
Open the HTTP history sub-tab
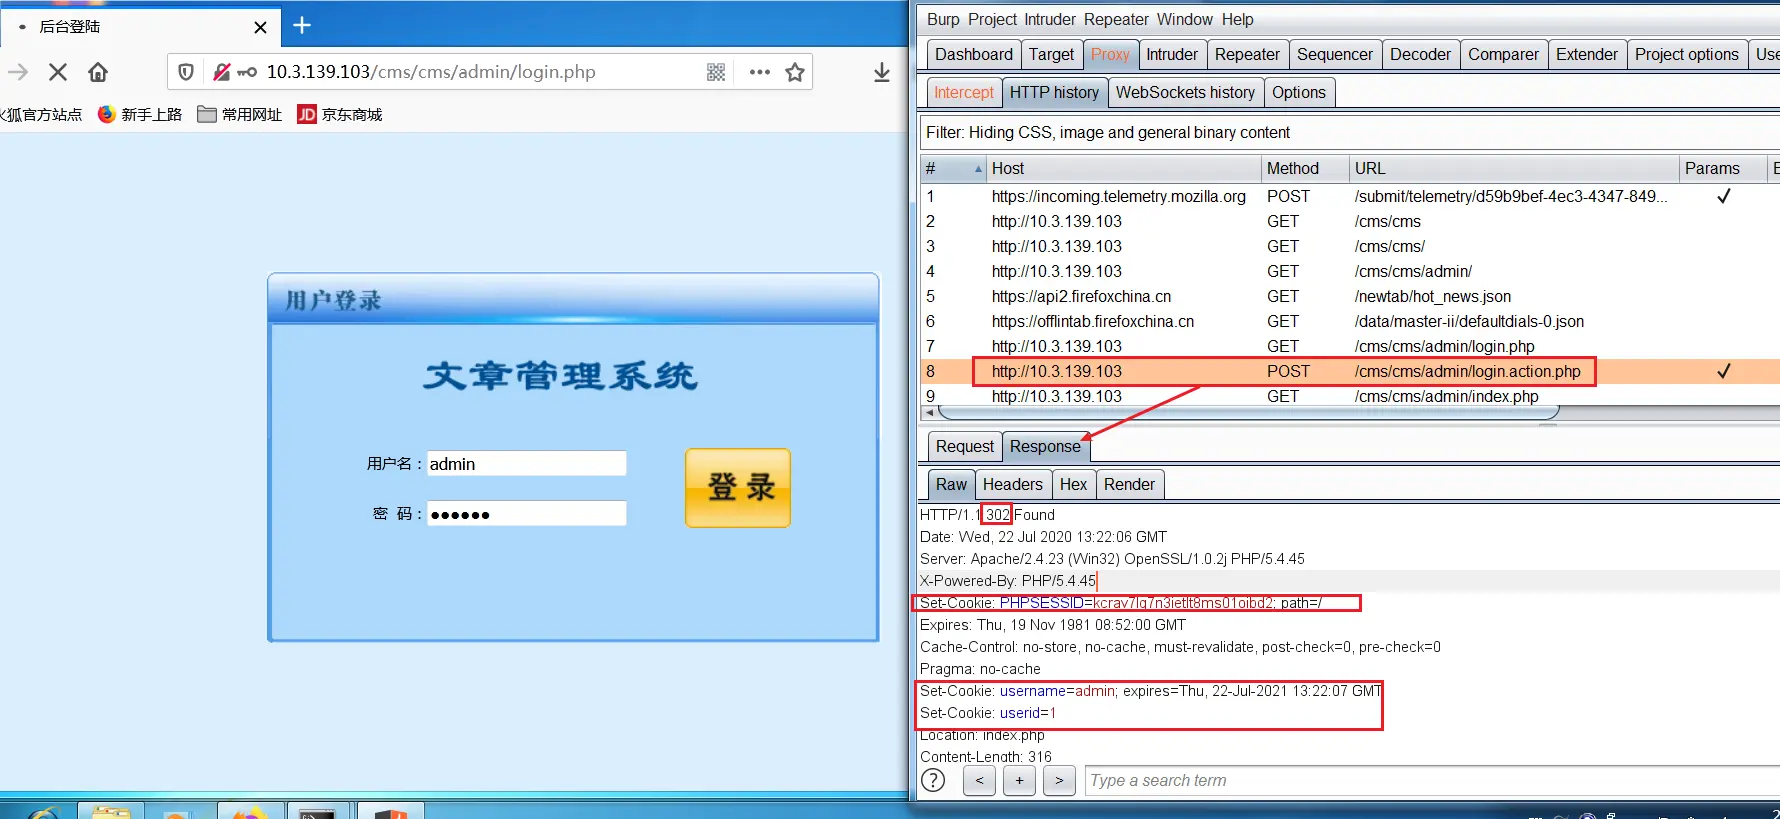1054,92
